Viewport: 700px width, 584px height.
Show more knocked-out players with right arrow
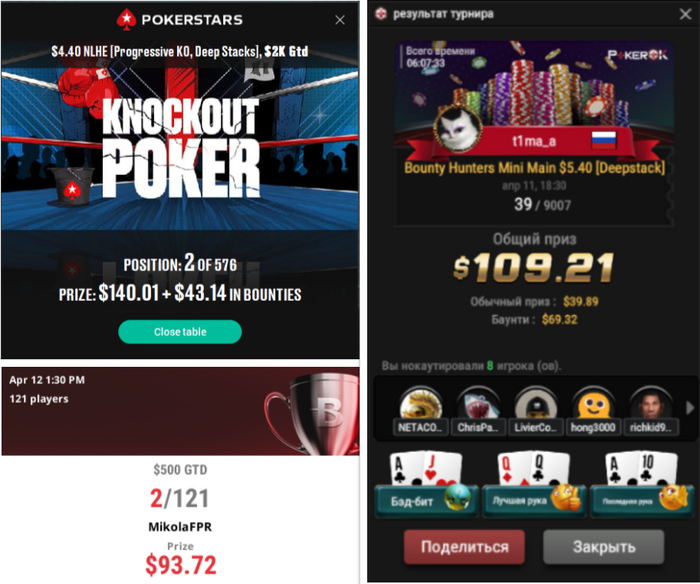(x=690, y=407)
